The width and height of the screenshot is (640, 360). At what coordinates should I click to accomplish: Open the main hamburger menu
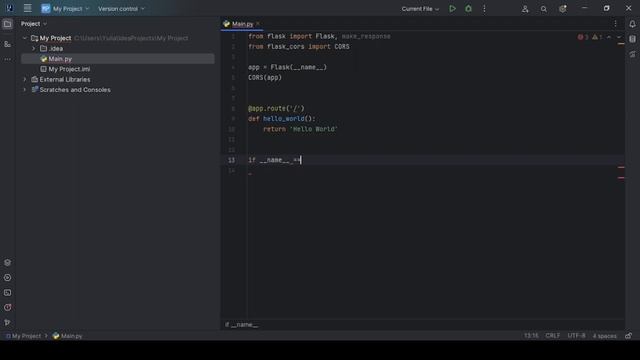coord(27,8)
